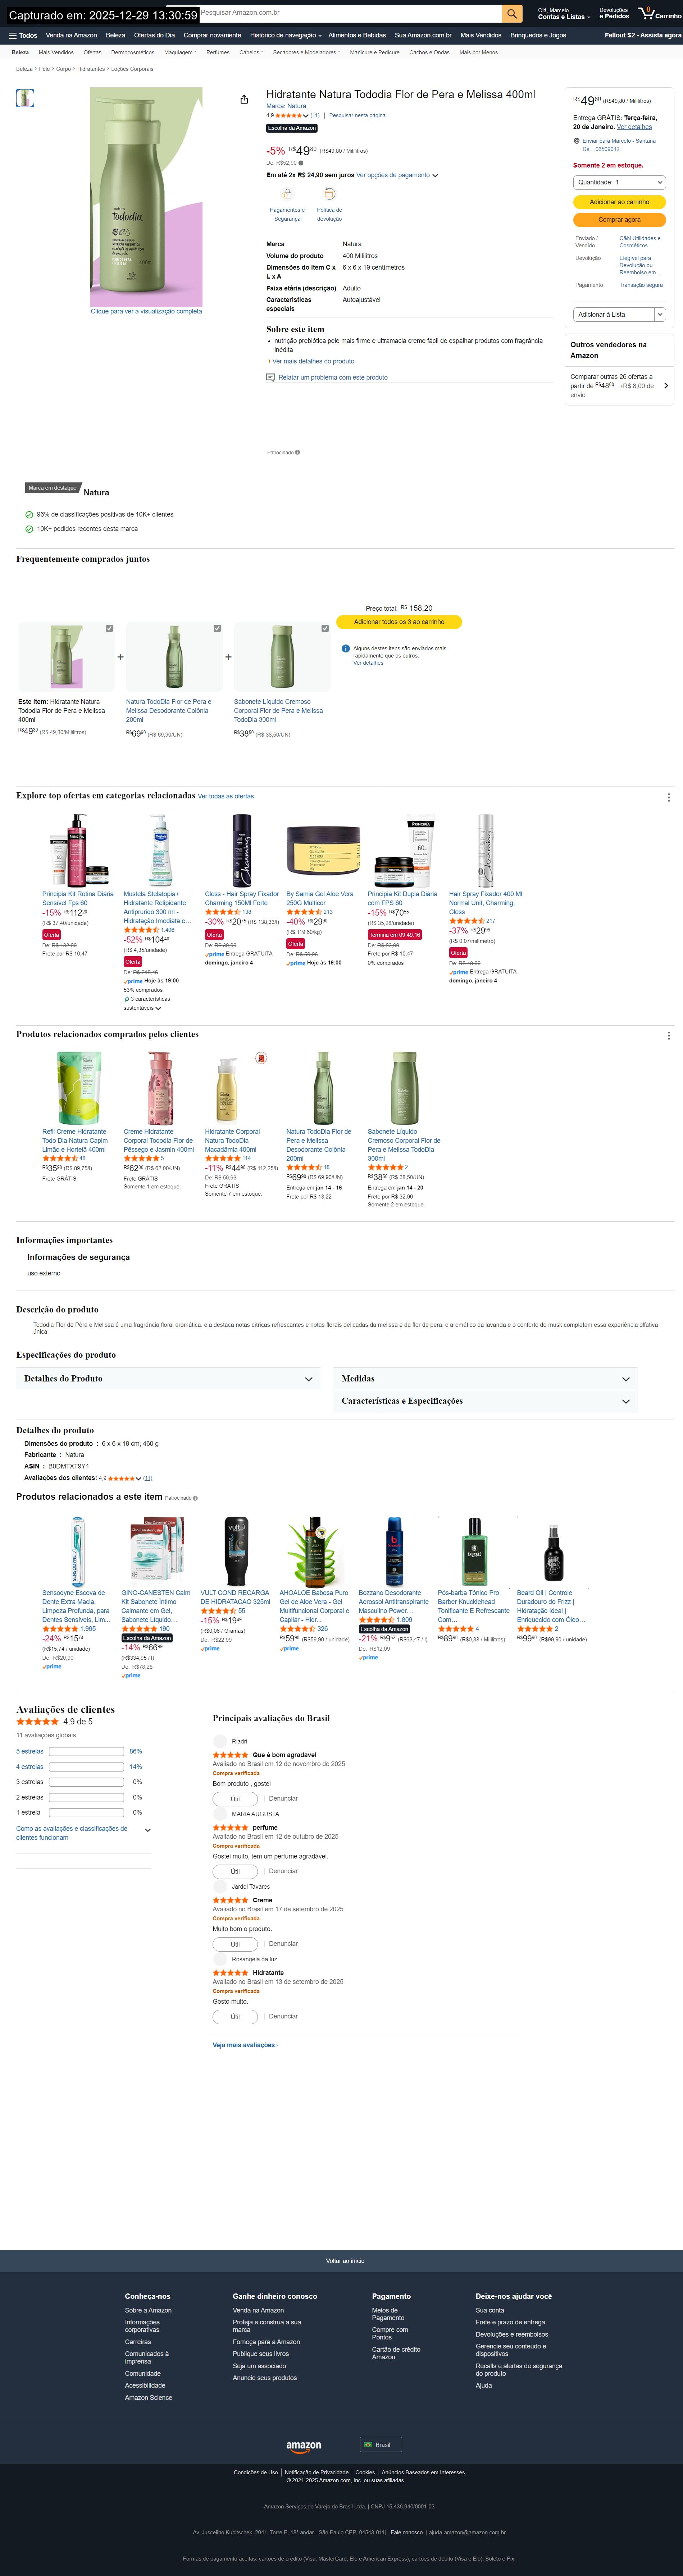683x2576 pixels.
Task: Expand the Detalhes do Produto section
Action: tap(168, 1379)
